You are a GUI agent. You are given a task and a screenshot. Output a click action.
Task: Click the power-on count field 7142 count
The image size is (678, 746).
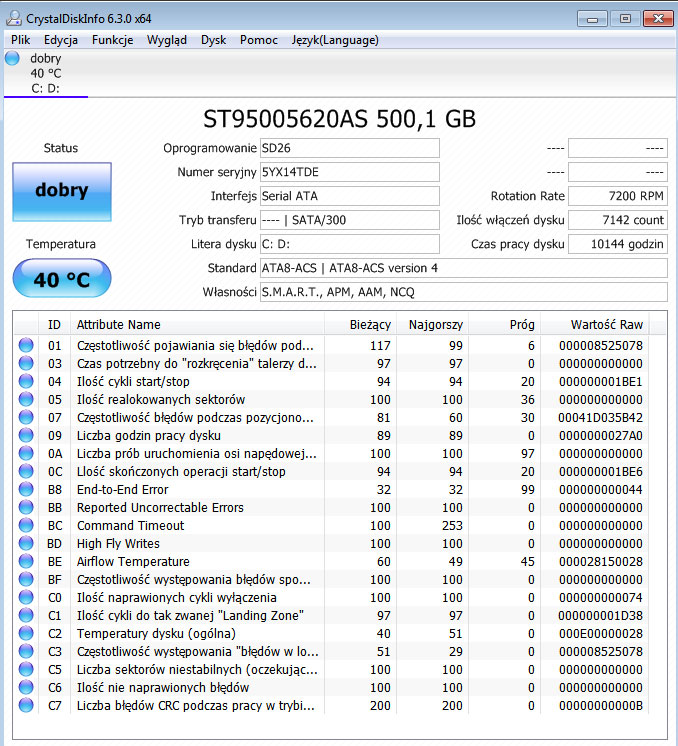(x=618, y=220)
